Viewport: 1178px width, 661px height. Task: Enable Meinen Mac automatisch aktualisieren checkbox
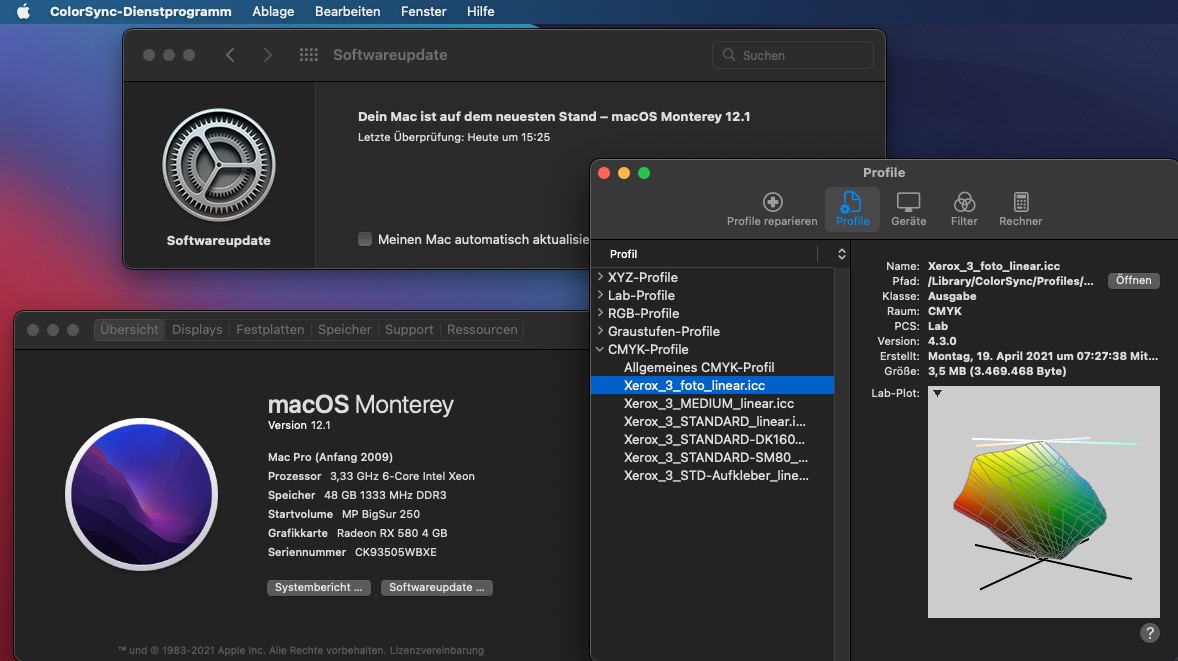(364, 239)
